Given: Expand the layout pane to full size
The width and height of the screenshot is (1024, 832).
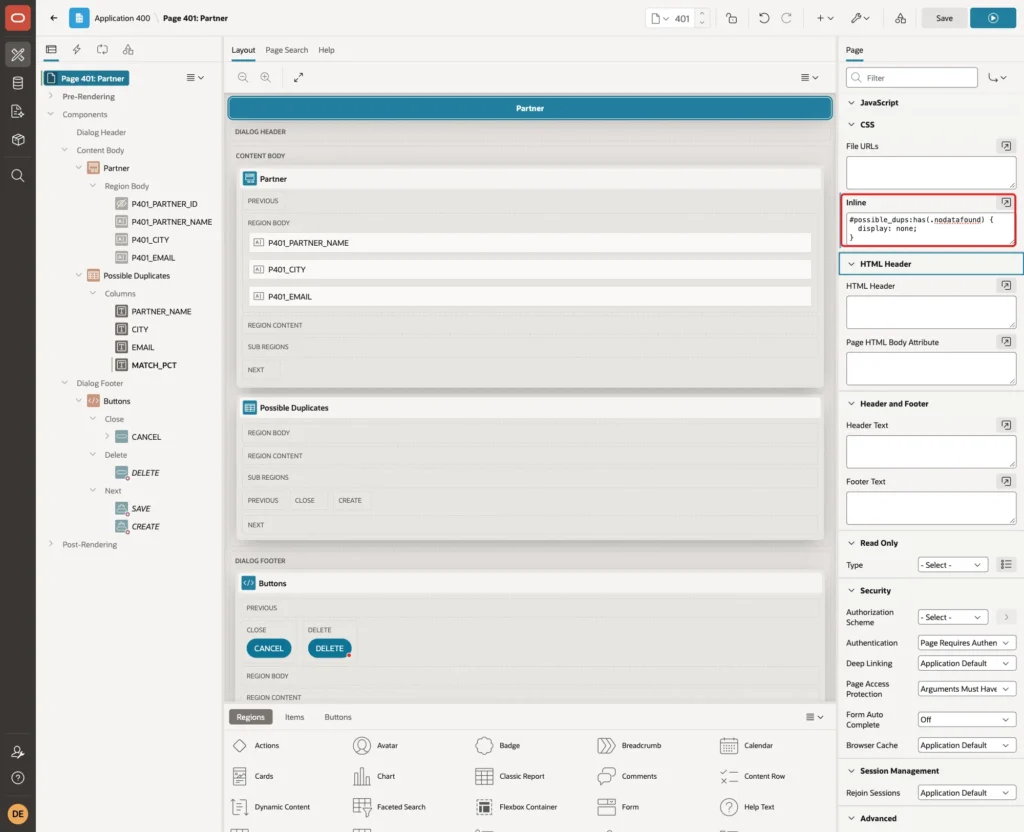Looking at the screenshot, I should 298,77.
